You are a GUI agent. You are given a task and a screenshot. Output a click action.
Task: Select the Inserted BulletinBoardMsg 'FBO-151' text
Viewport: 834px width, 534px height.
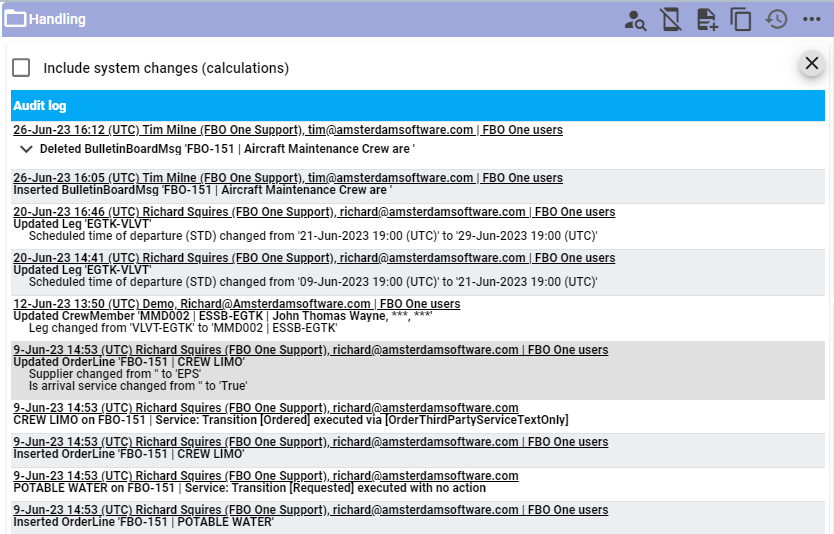[x=202, y=190]
